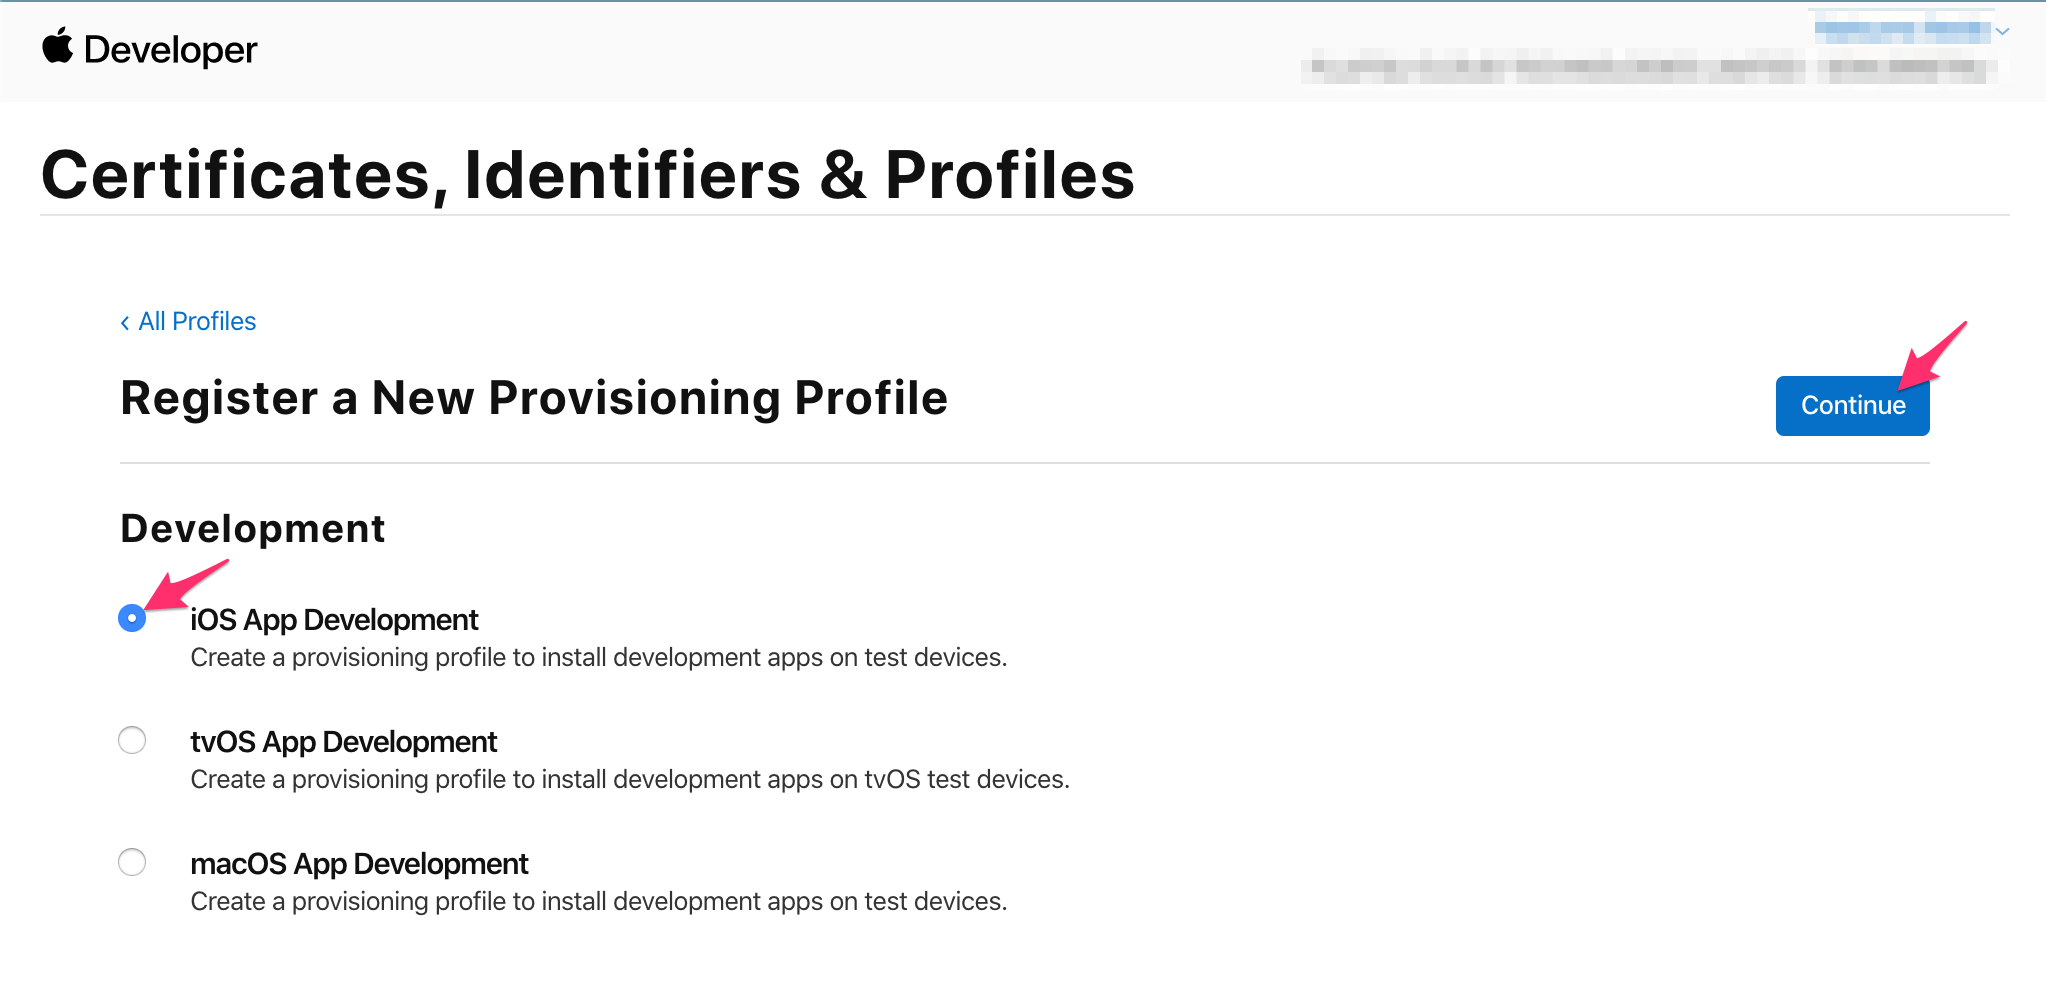2046x984 pixels.
Task: Open the Developer home link text
Action: click(170, 50)
